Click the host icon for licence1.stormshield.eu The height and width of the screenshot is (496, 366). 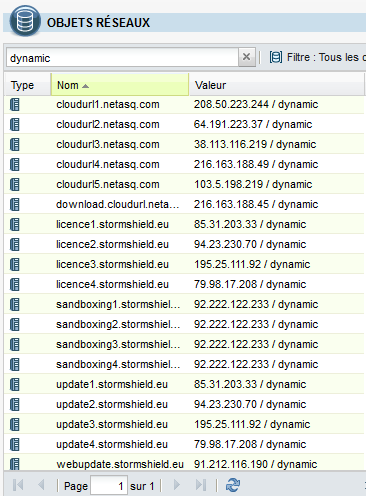pos(15,225)
